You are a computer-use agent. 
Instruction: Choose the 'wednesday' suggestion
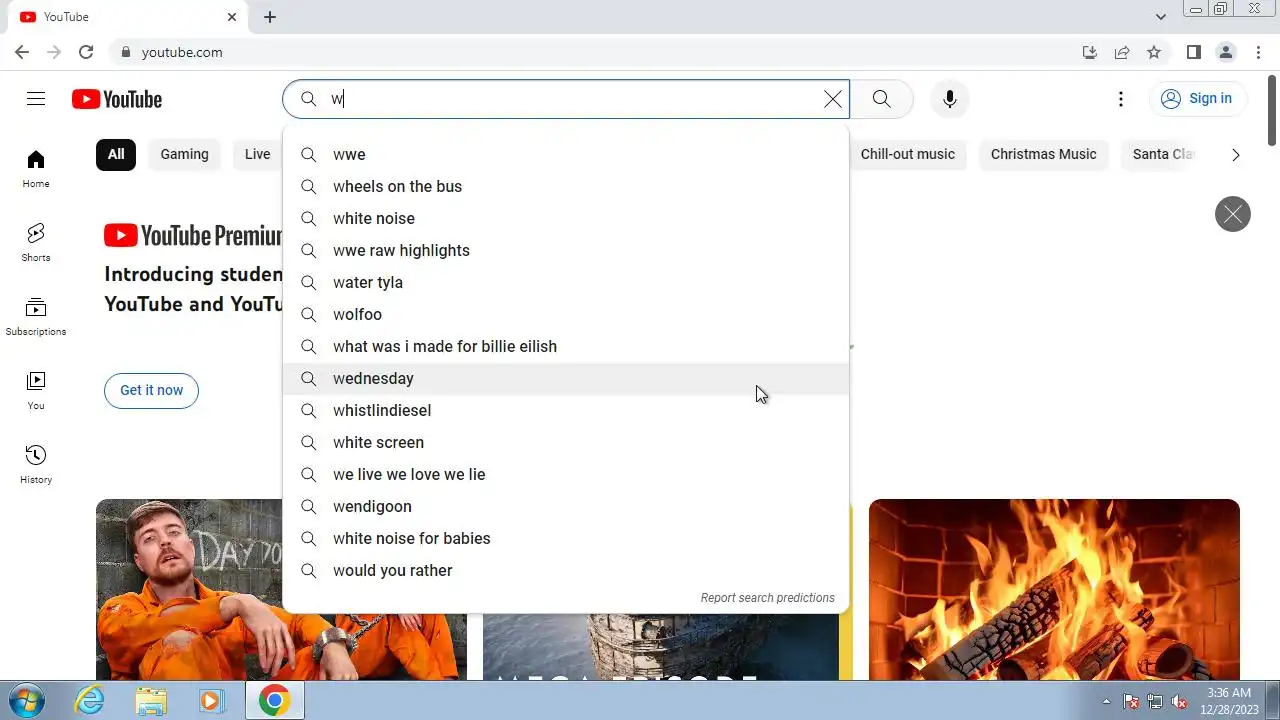pos(566,378)
